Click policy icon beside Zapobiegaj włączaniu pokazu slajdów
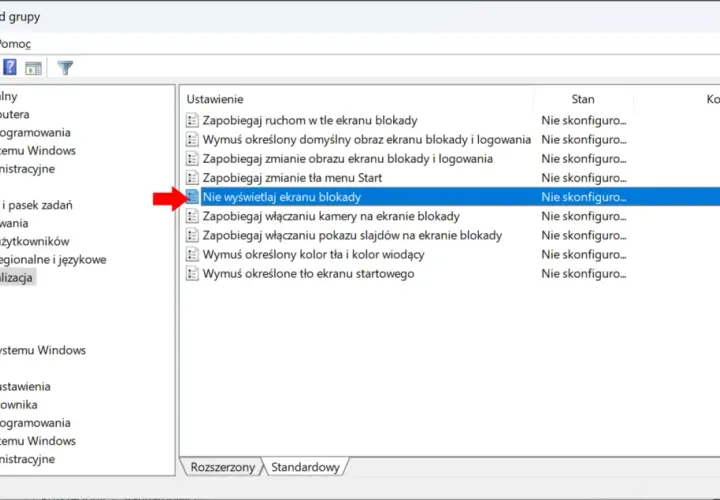This screenshot has height=500, width=720. point(192,236)
